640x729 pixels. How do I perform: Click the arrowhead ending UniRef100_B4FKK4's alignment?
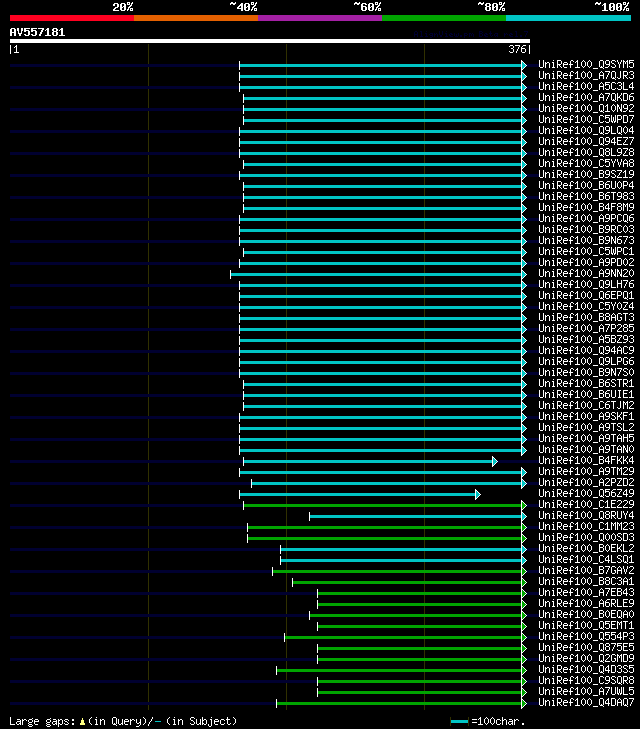point(495,462)
